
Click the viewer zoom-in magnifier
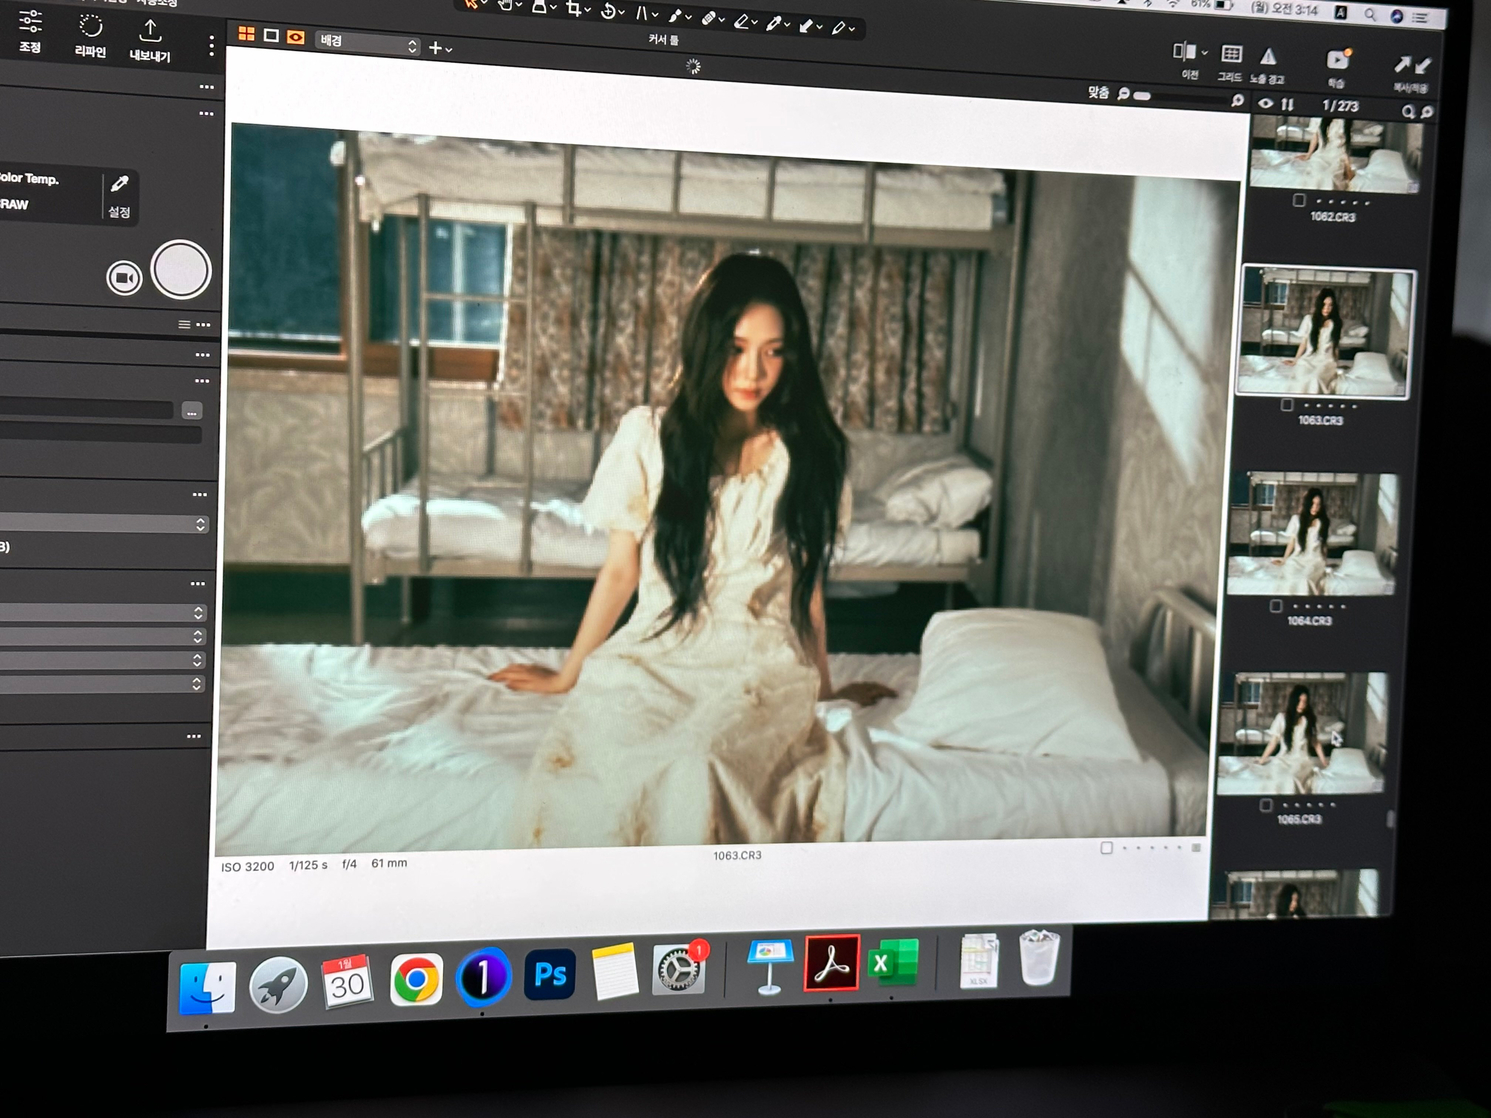pyautogui.click(x=1238, y=100)
